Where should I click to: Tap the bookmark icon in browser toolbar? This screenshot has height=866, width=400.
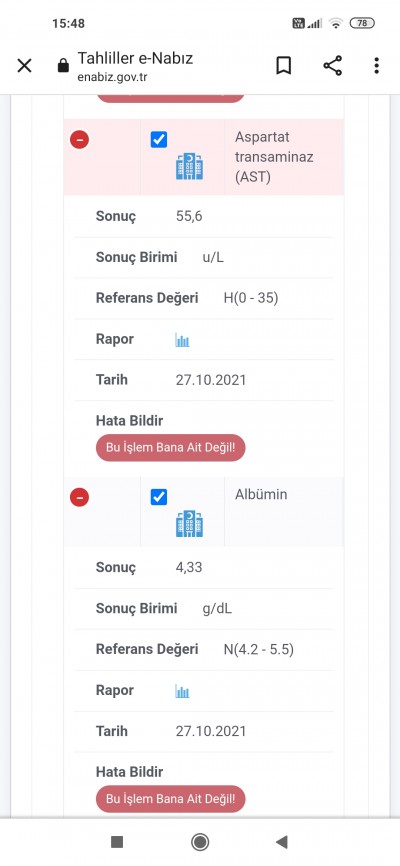(x=283, y=66)
